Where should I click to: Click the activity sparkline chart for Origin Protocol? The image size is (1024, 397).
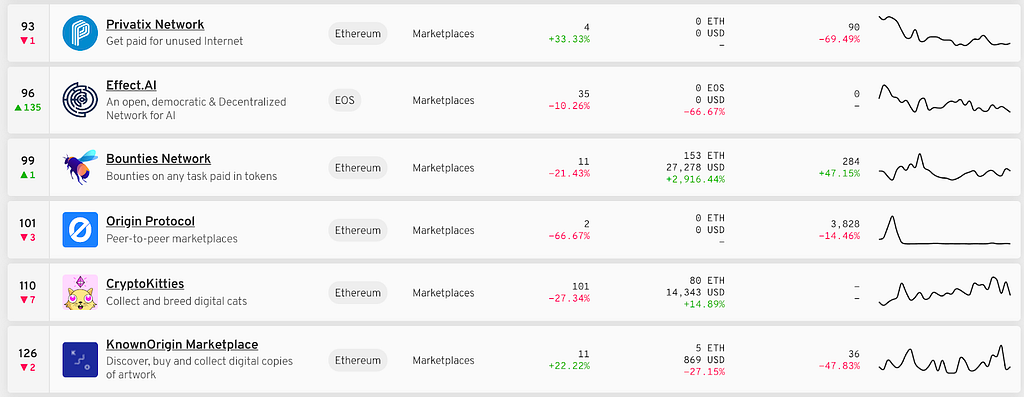coord(944,230)
